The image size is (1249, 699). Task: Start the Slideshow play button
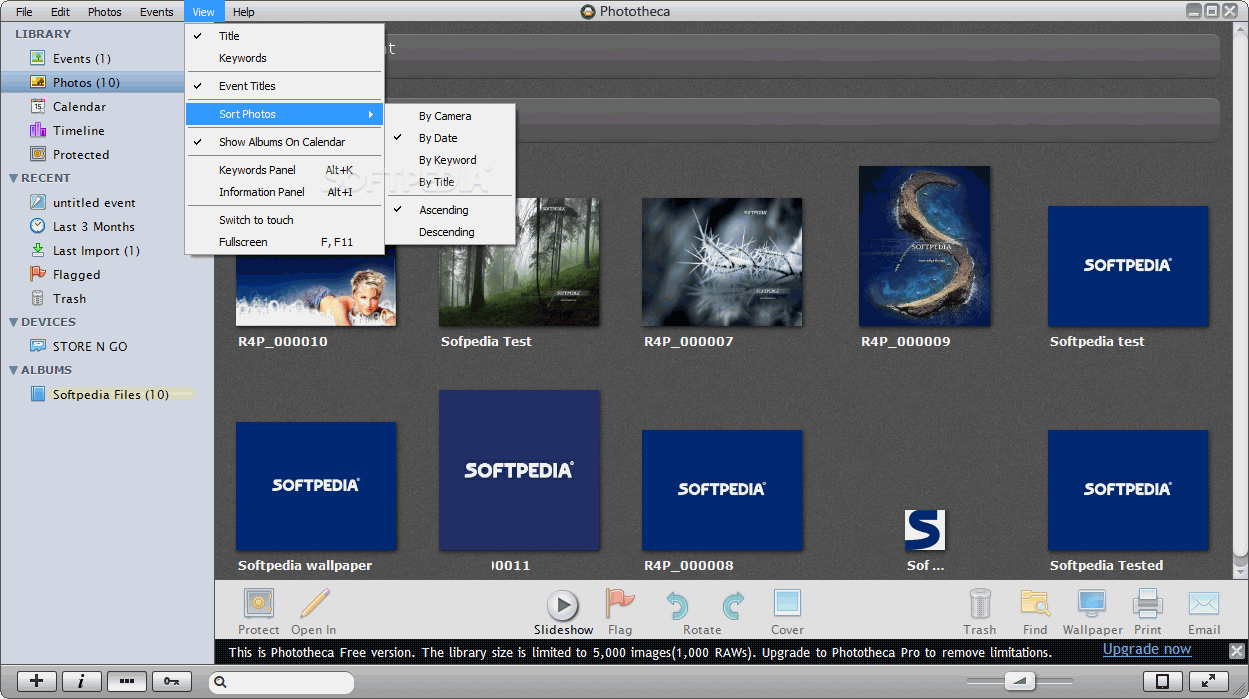click(563, 605)
